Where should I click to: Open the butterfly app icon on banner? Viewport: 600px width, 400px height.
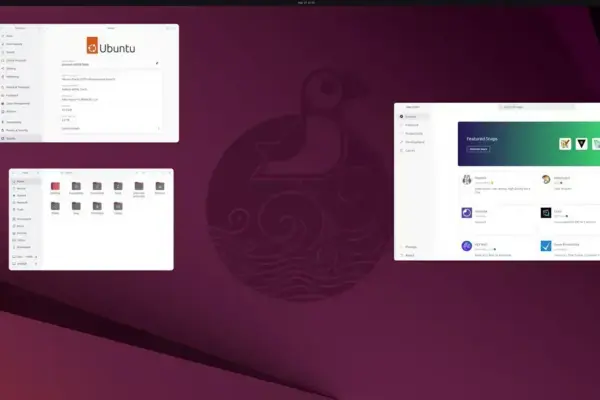coord(565,144)
